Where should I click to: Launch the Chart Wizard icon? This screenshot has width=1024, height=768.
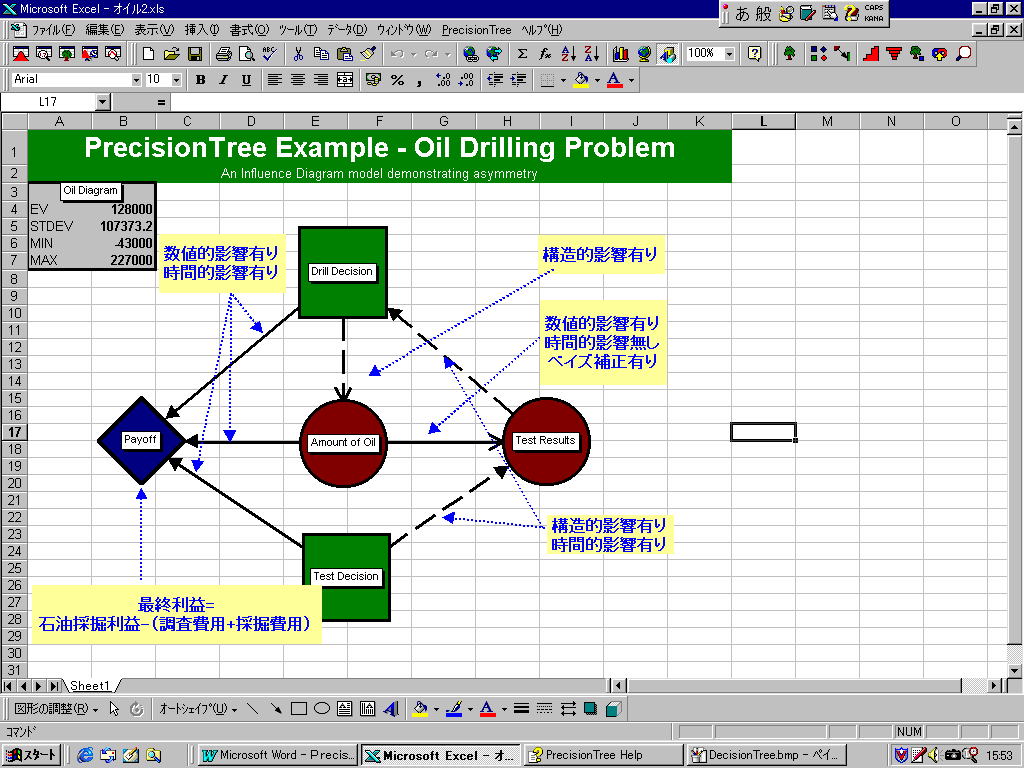coord(620,54)
